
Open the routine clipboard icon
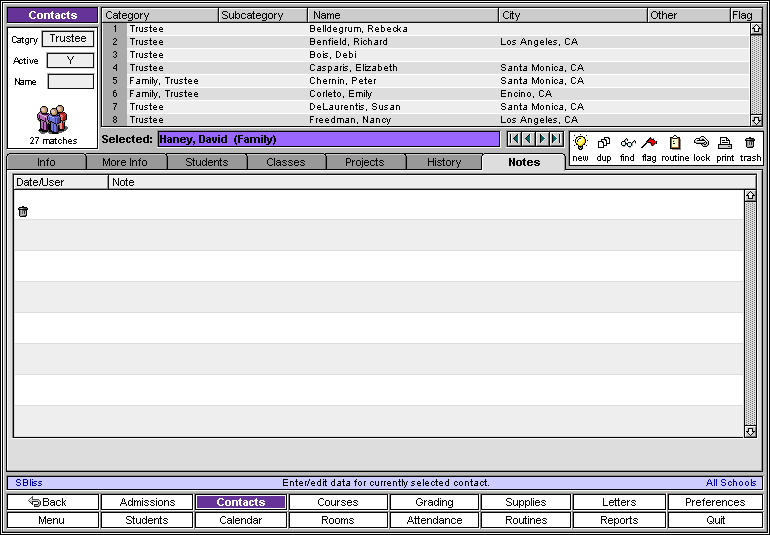pos(675,143)
